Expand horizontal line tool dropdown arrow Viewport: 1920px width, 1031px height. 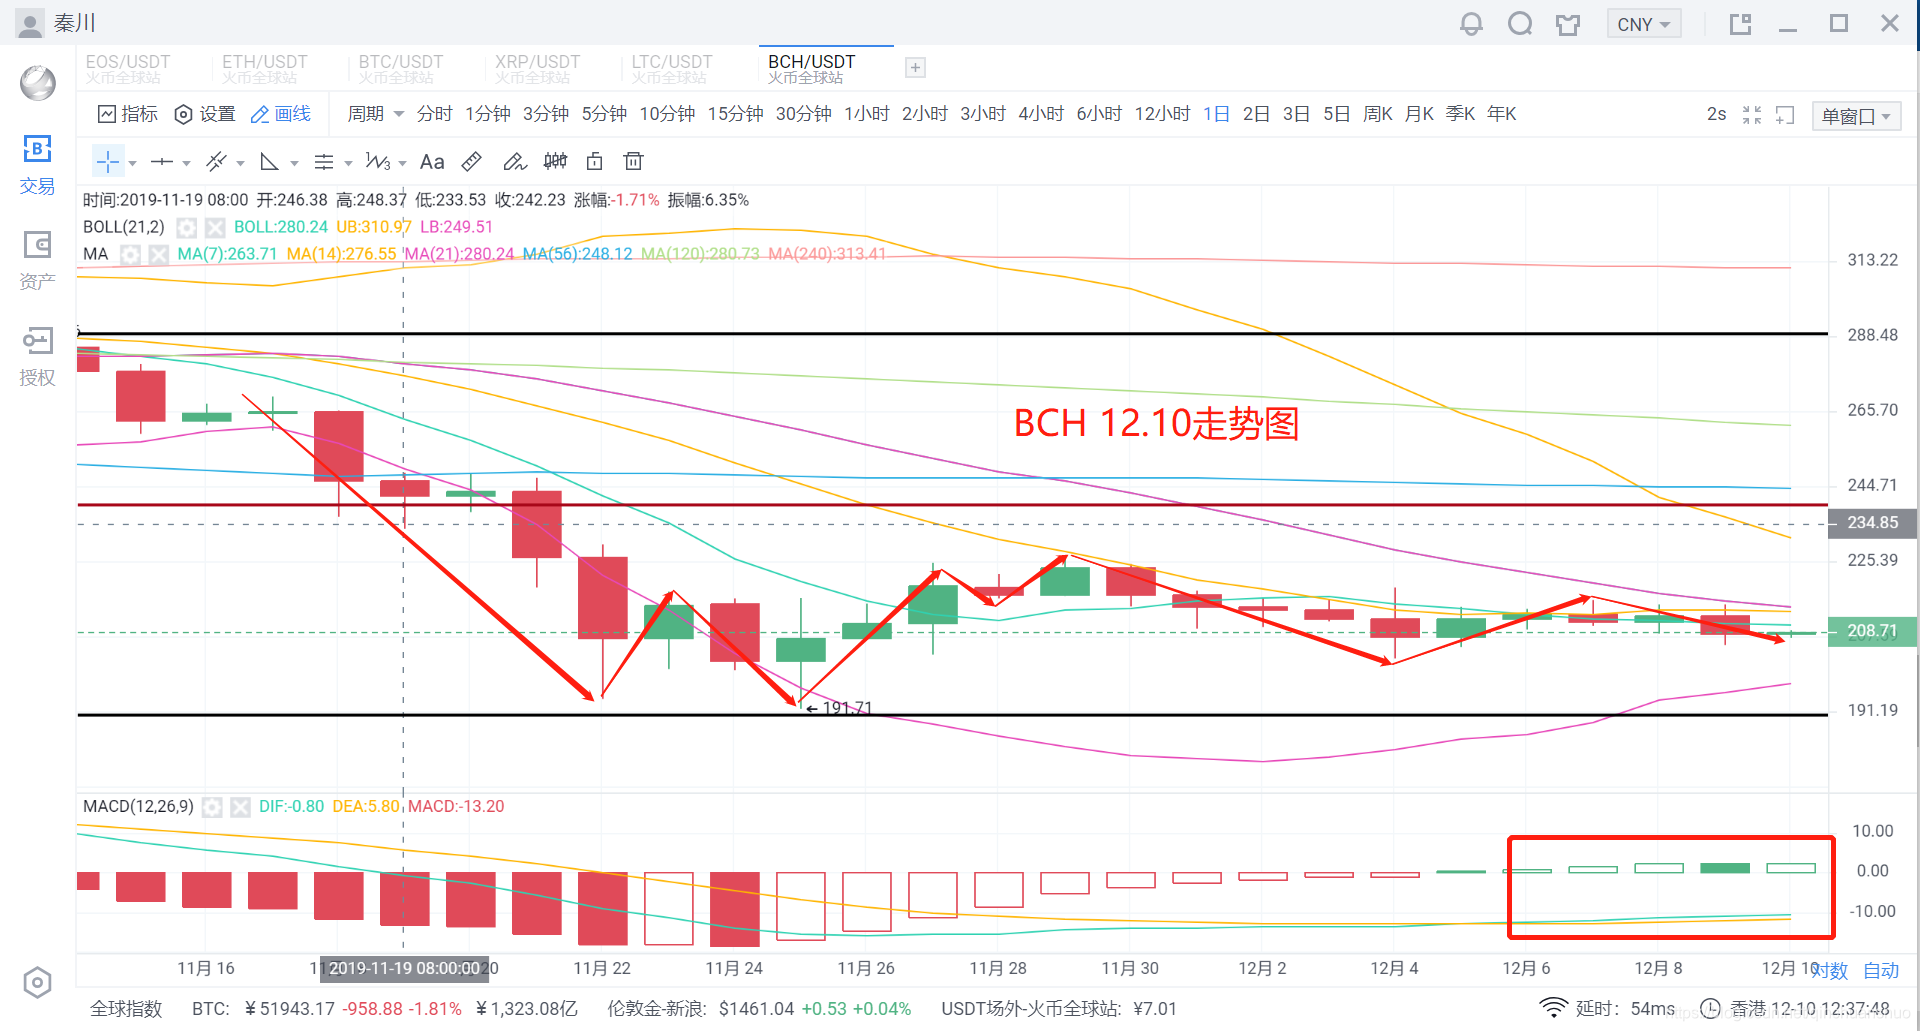click(x=186, y=163)
